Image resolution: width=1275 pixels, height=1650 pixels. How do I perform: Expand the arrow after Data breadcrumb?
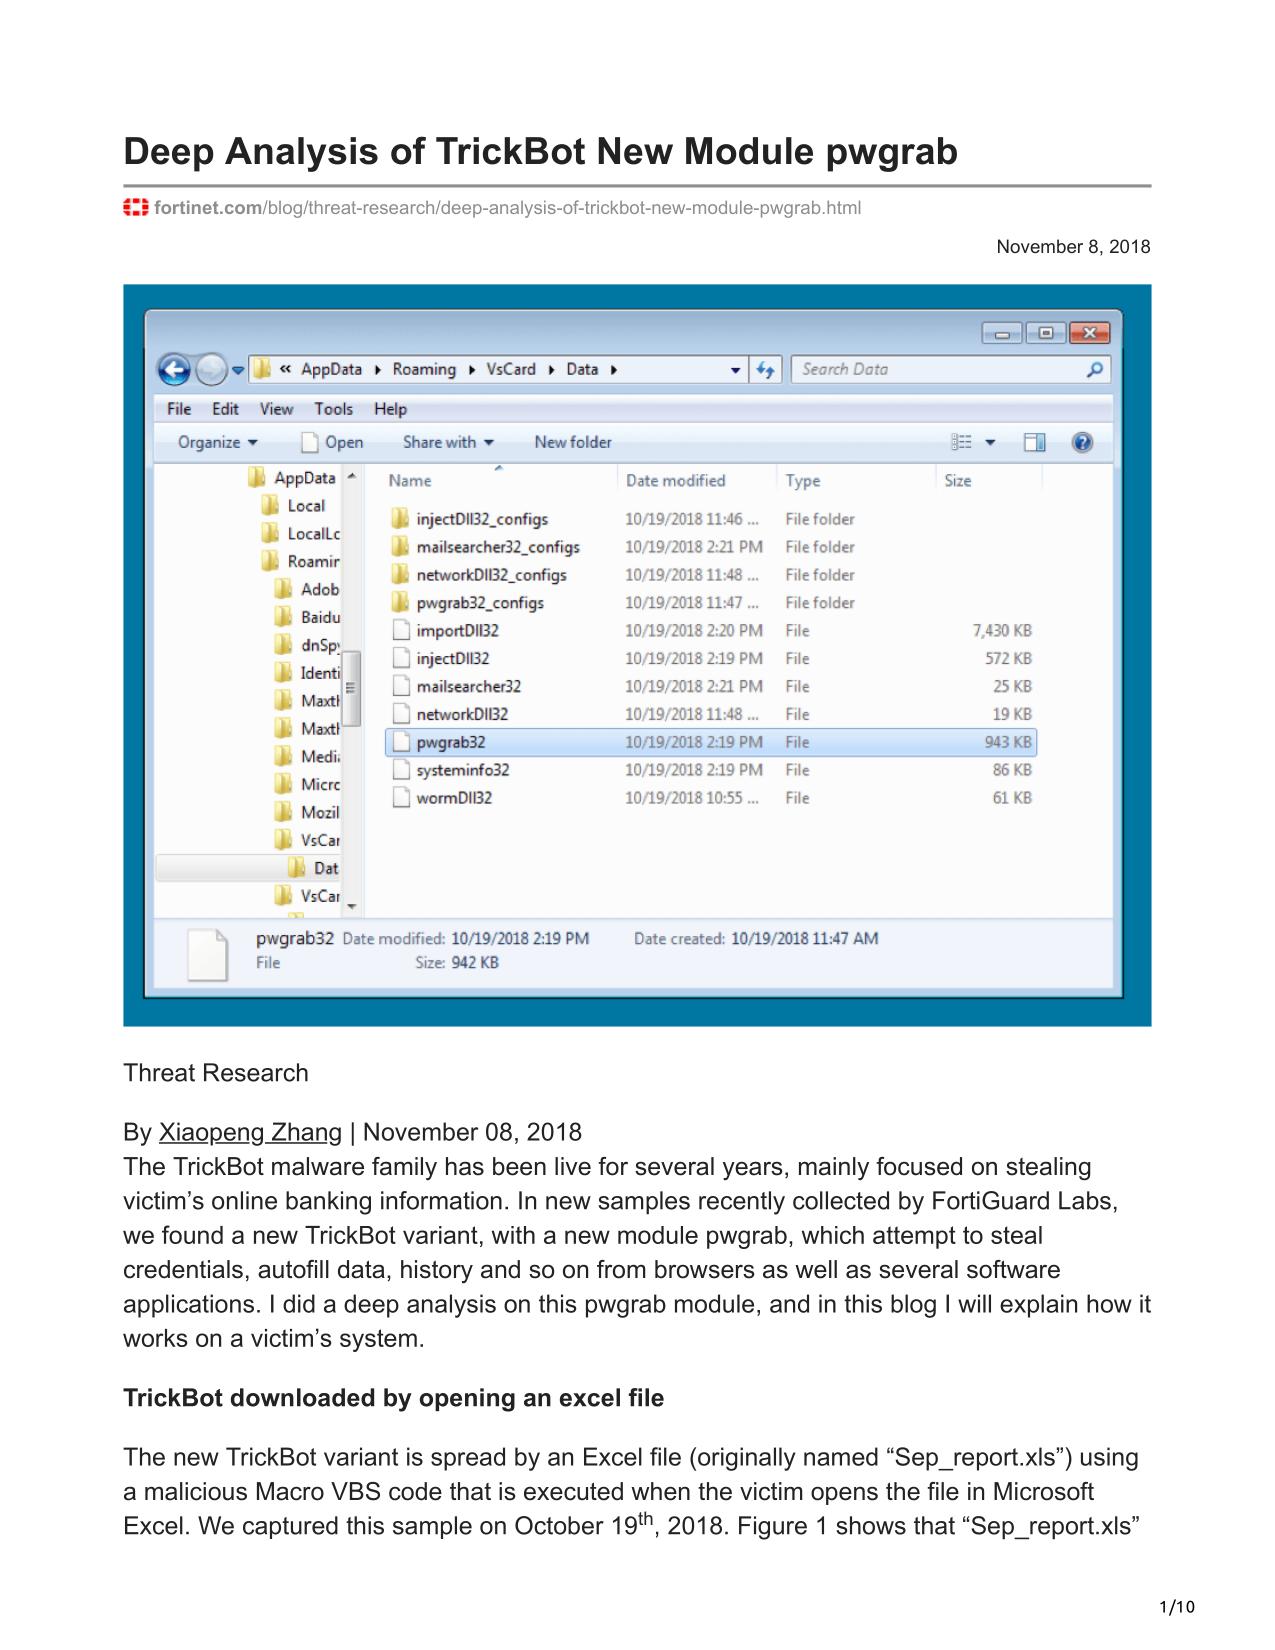click(x=613, y=370)
